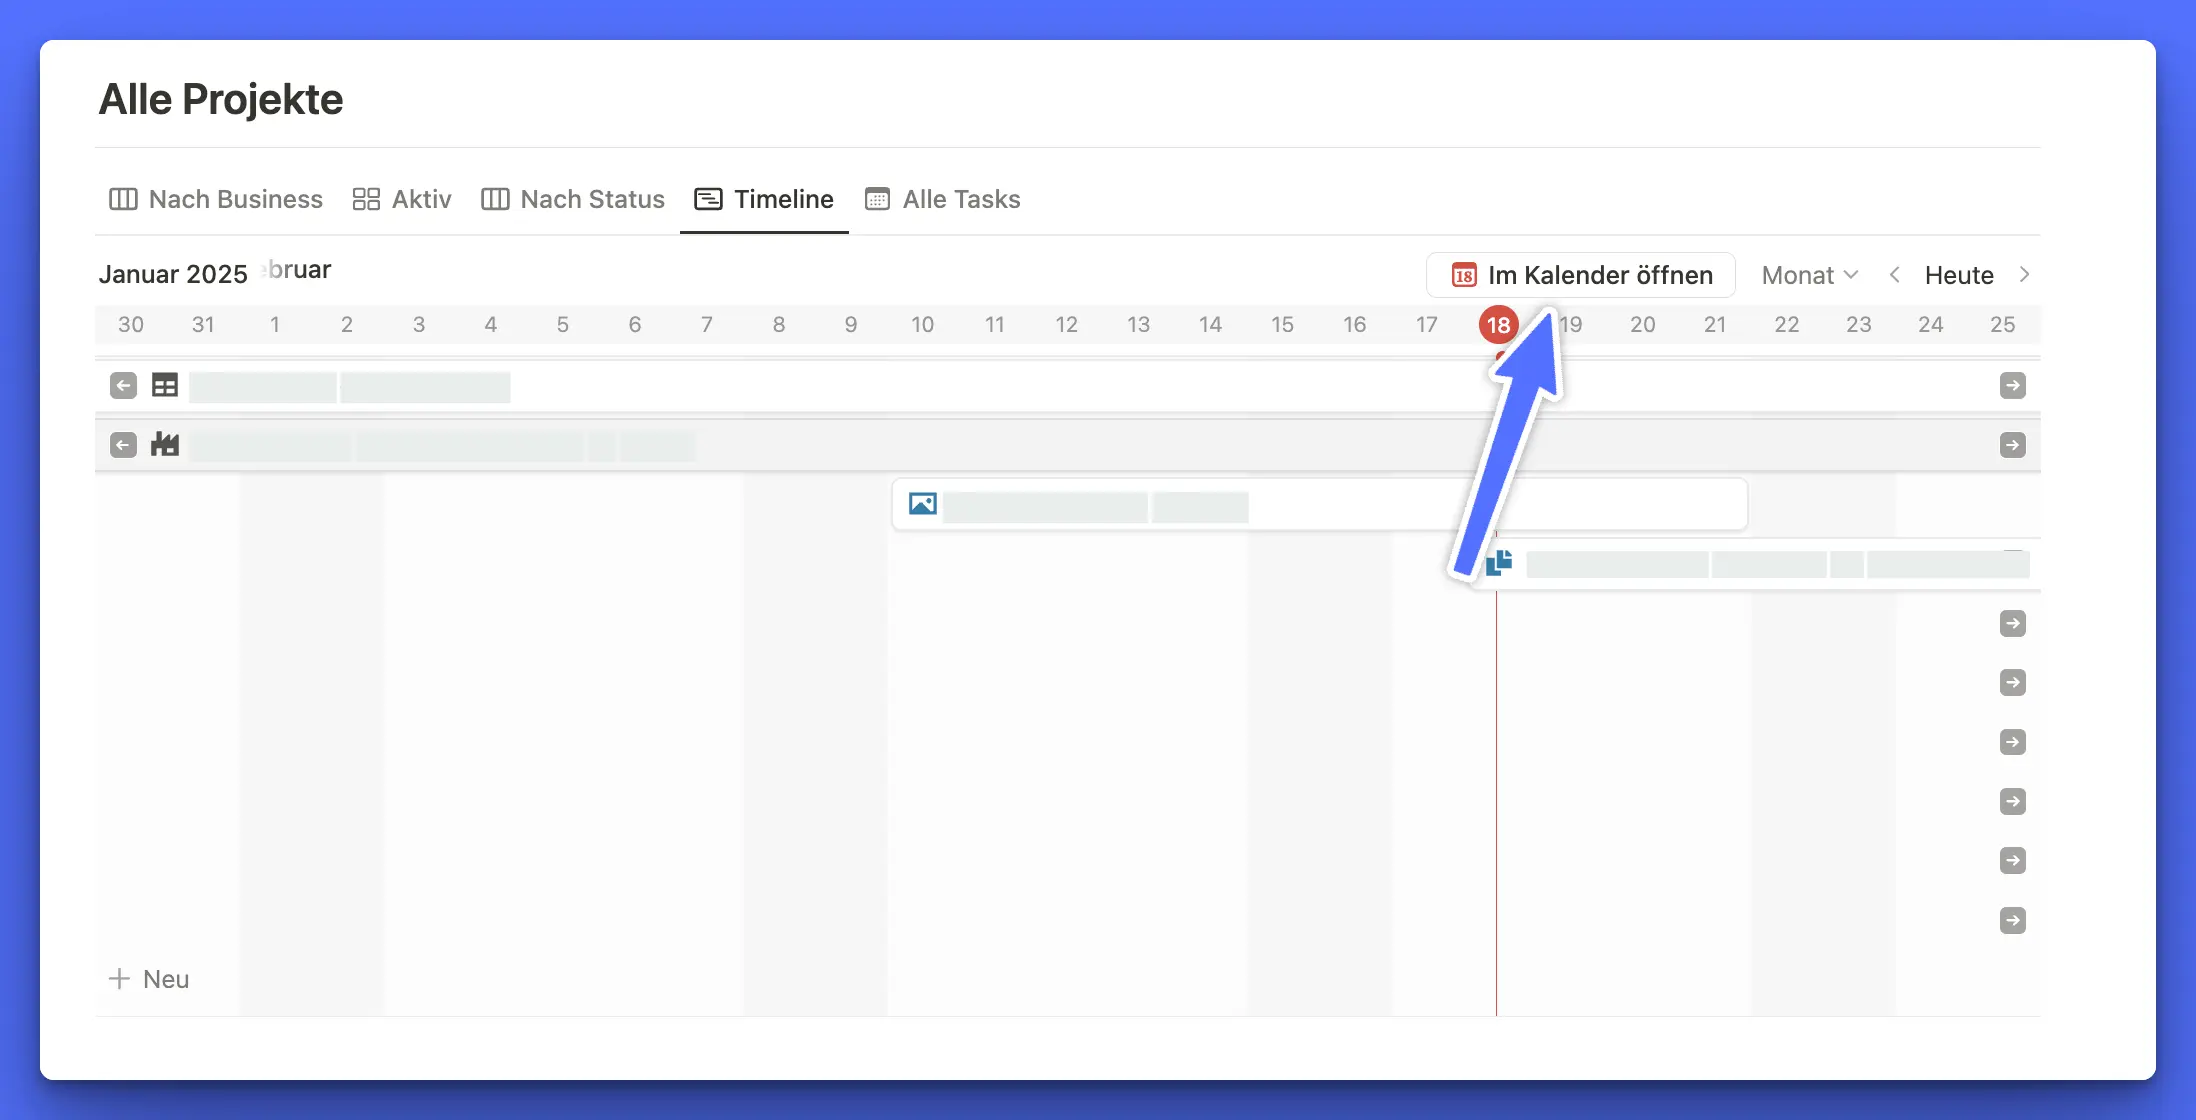Click left arrow icon in first row

pos(123,385)
